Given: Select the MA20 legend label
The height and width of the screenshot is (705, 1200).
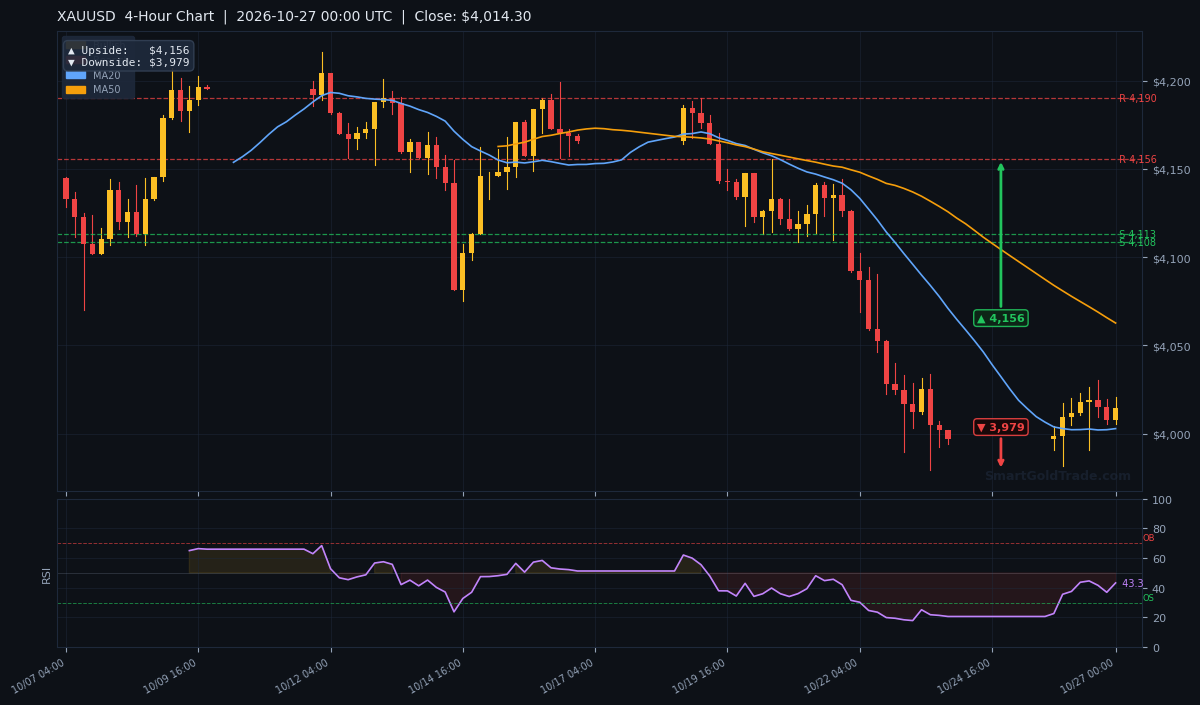Looking at the screenshot, I should click(107, 75).
